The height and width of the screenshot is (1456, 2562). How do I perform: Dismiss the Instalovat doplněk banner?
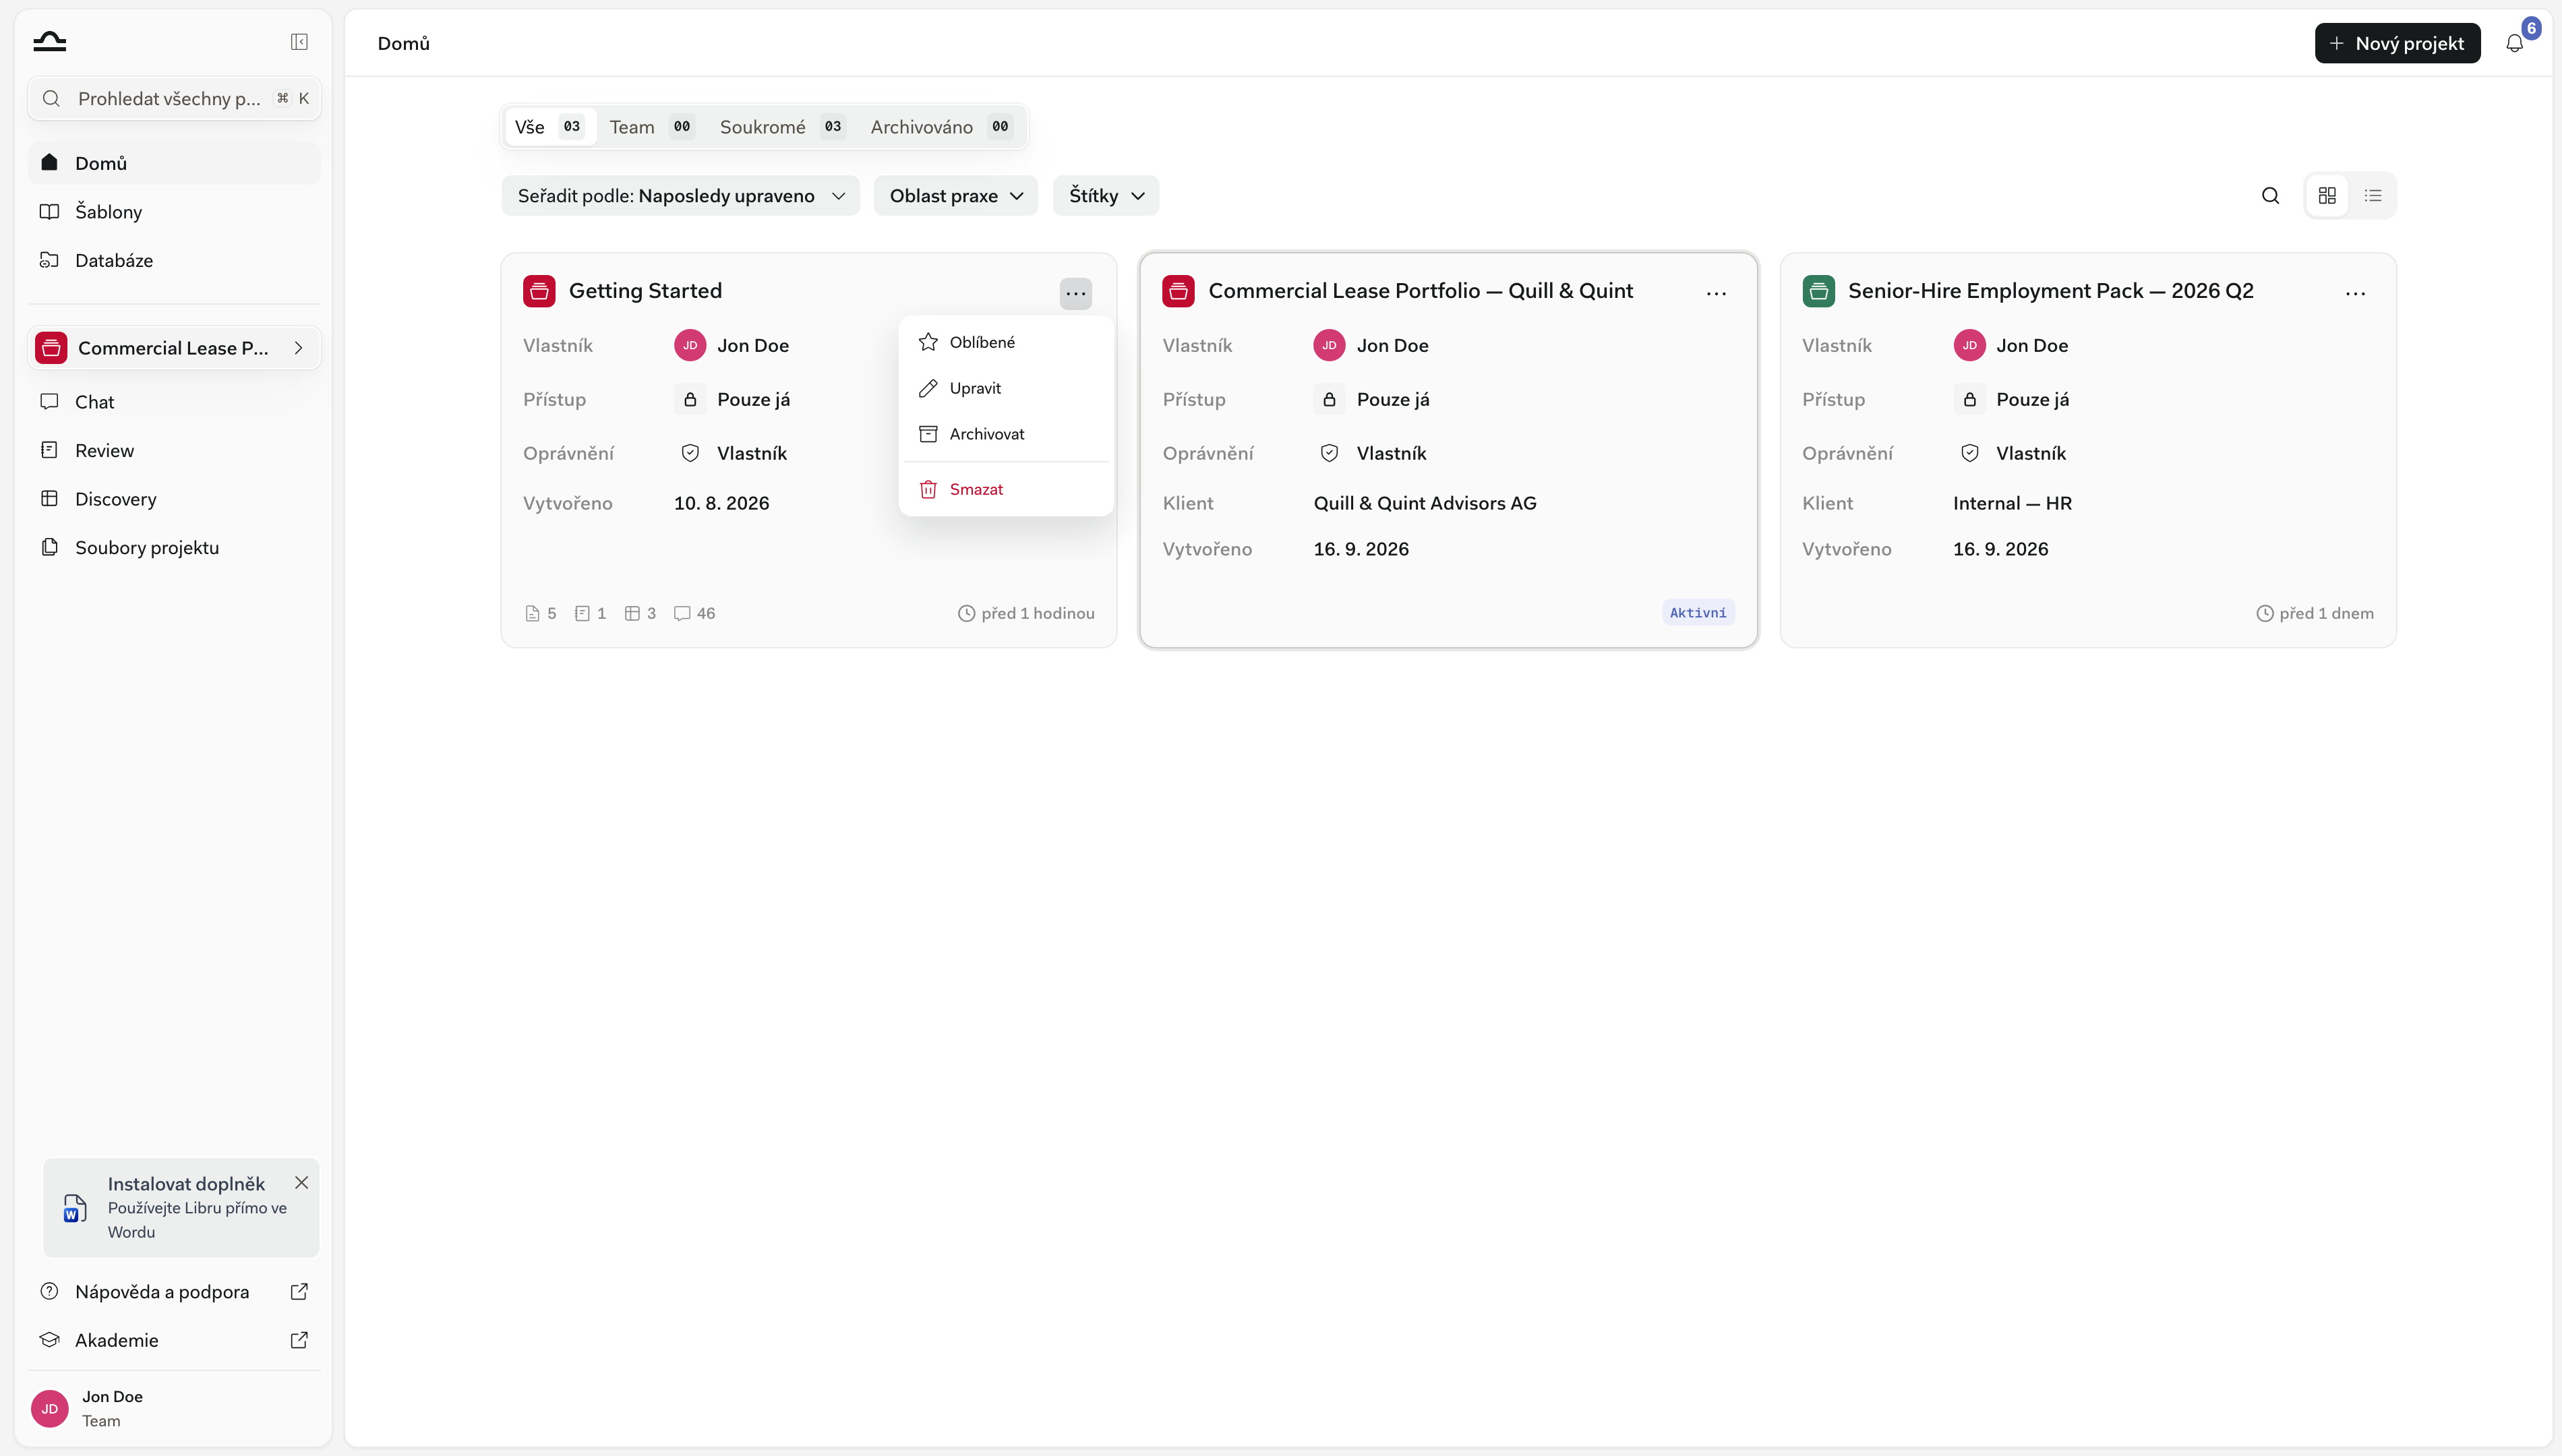tap(301, 1183)
